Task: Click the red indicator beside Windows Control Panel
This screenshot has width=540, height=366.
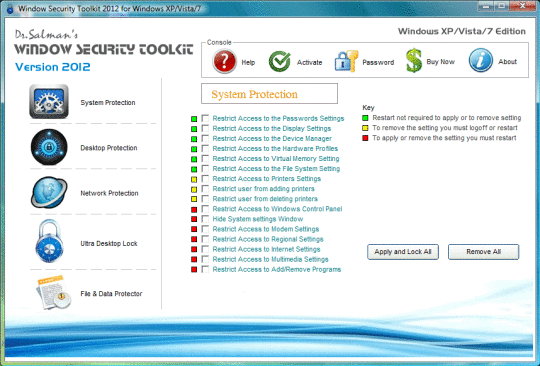Action: [x=194, y=210]
